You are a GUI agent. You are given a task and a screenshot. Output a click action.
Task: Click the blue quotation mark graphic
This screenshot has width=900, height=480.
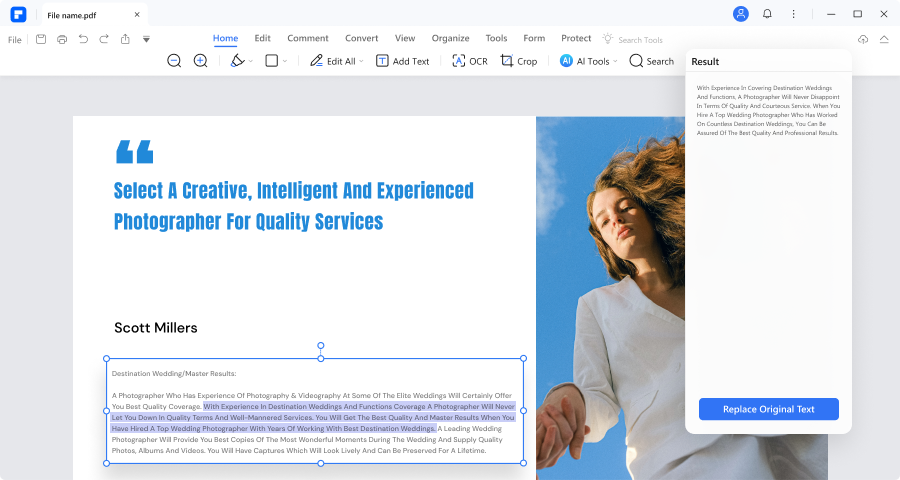[135, 152]
